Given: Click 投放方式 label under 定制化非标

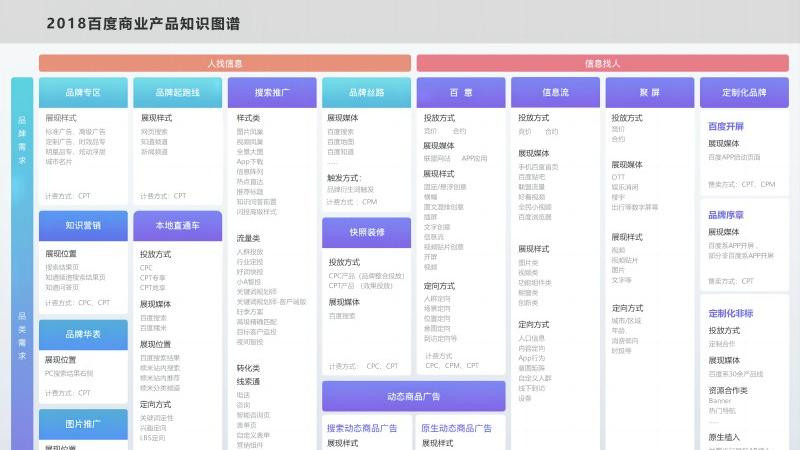Looking at the screenshot, I should point(724,331).
